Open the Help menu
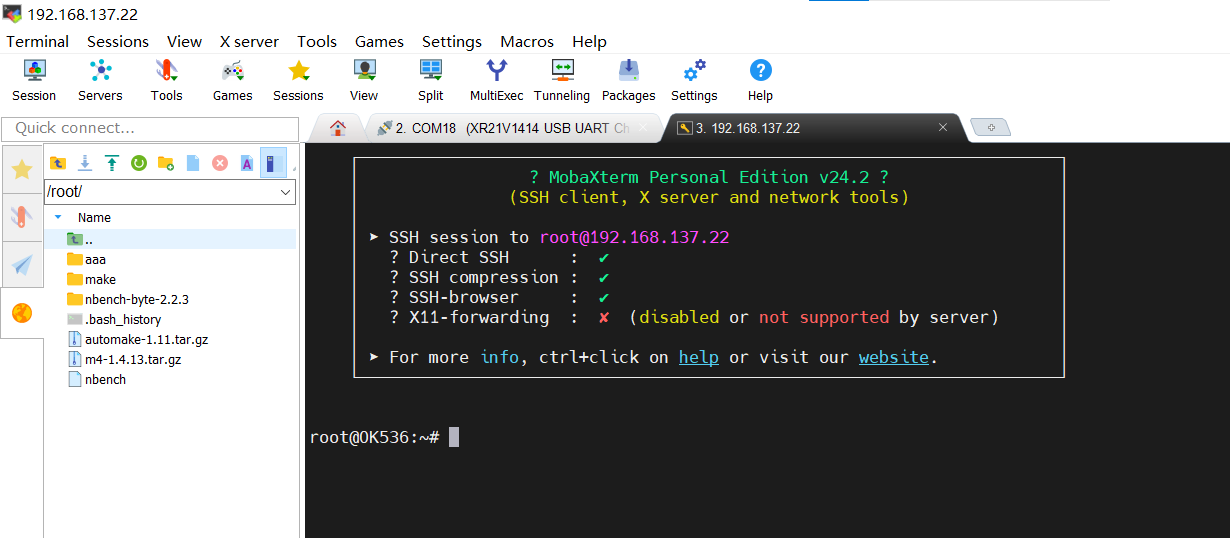 [590, 41]
